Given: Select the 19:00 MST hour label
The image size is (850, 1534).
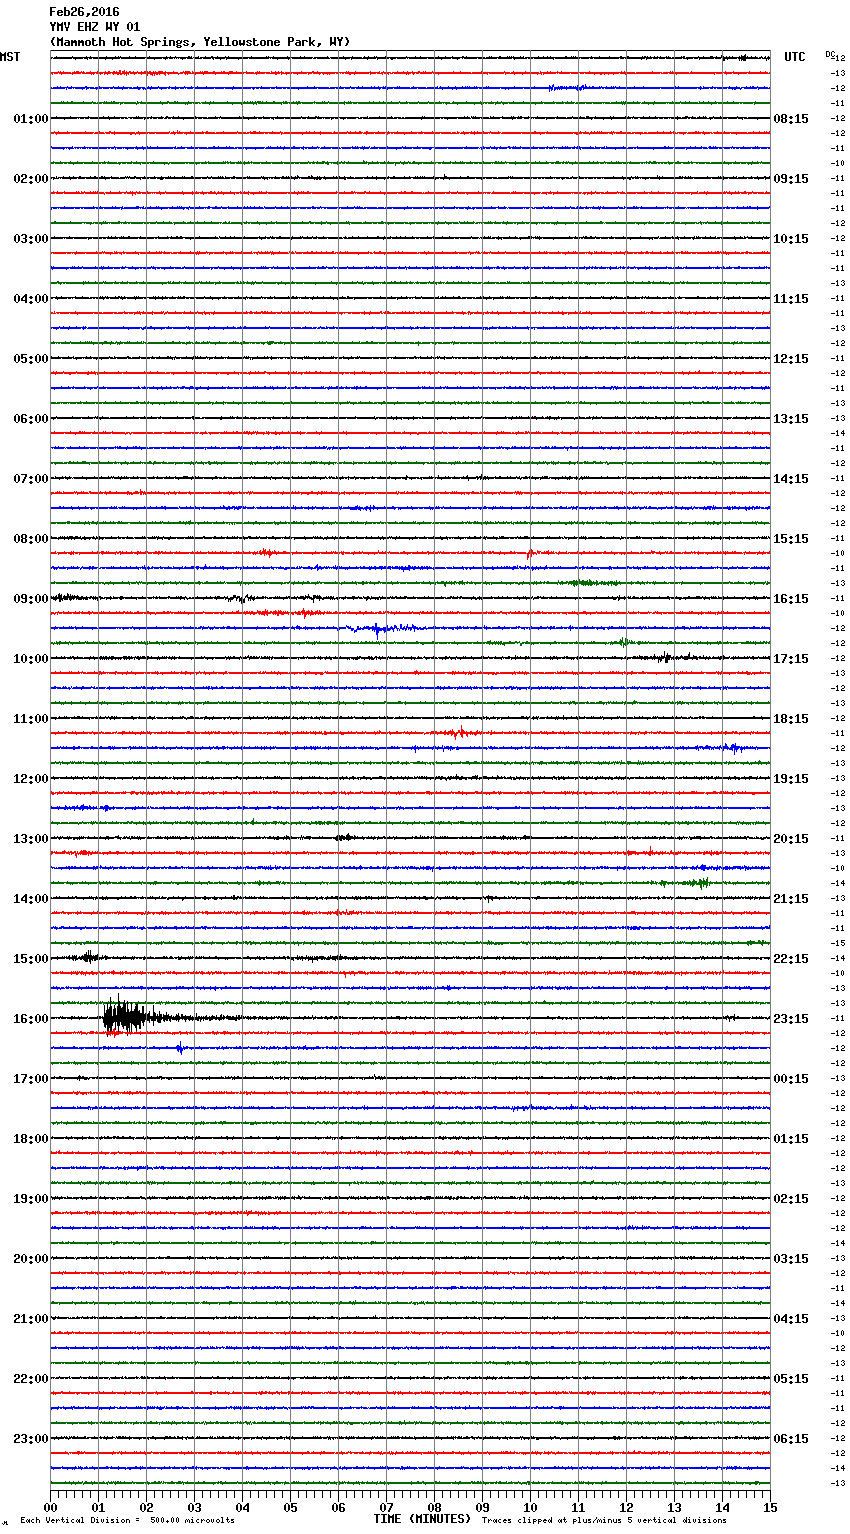Looking at the screenshot, I should point(31,1199).
